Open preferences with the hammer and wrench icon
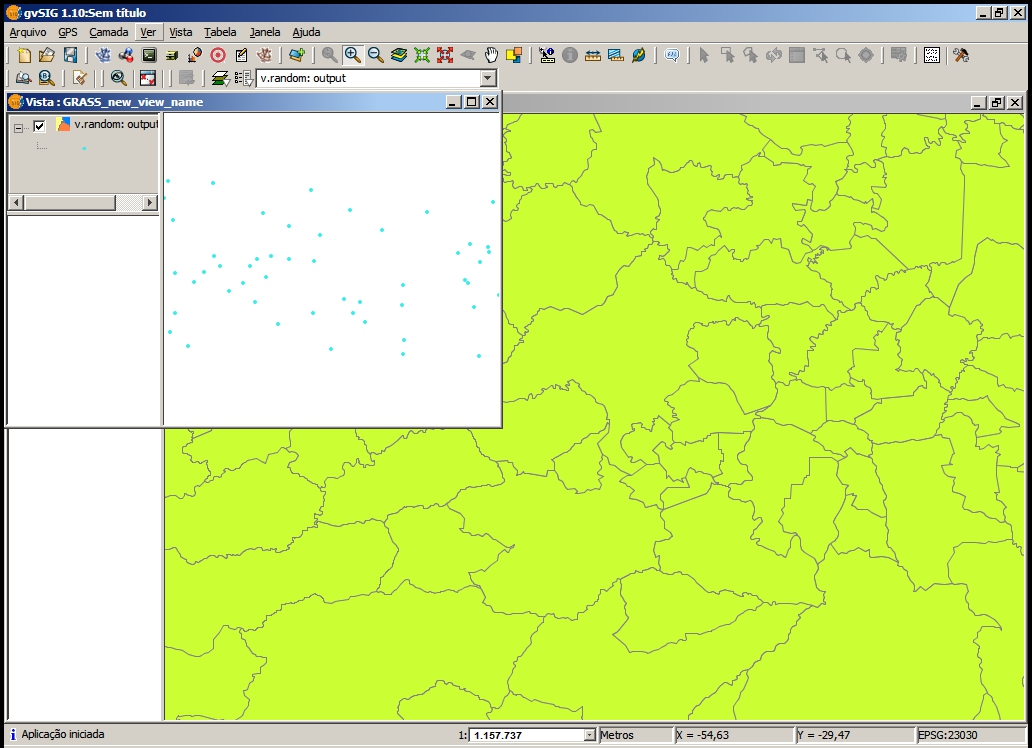Viewport: 1032px width, 748px height. point(960,55)
